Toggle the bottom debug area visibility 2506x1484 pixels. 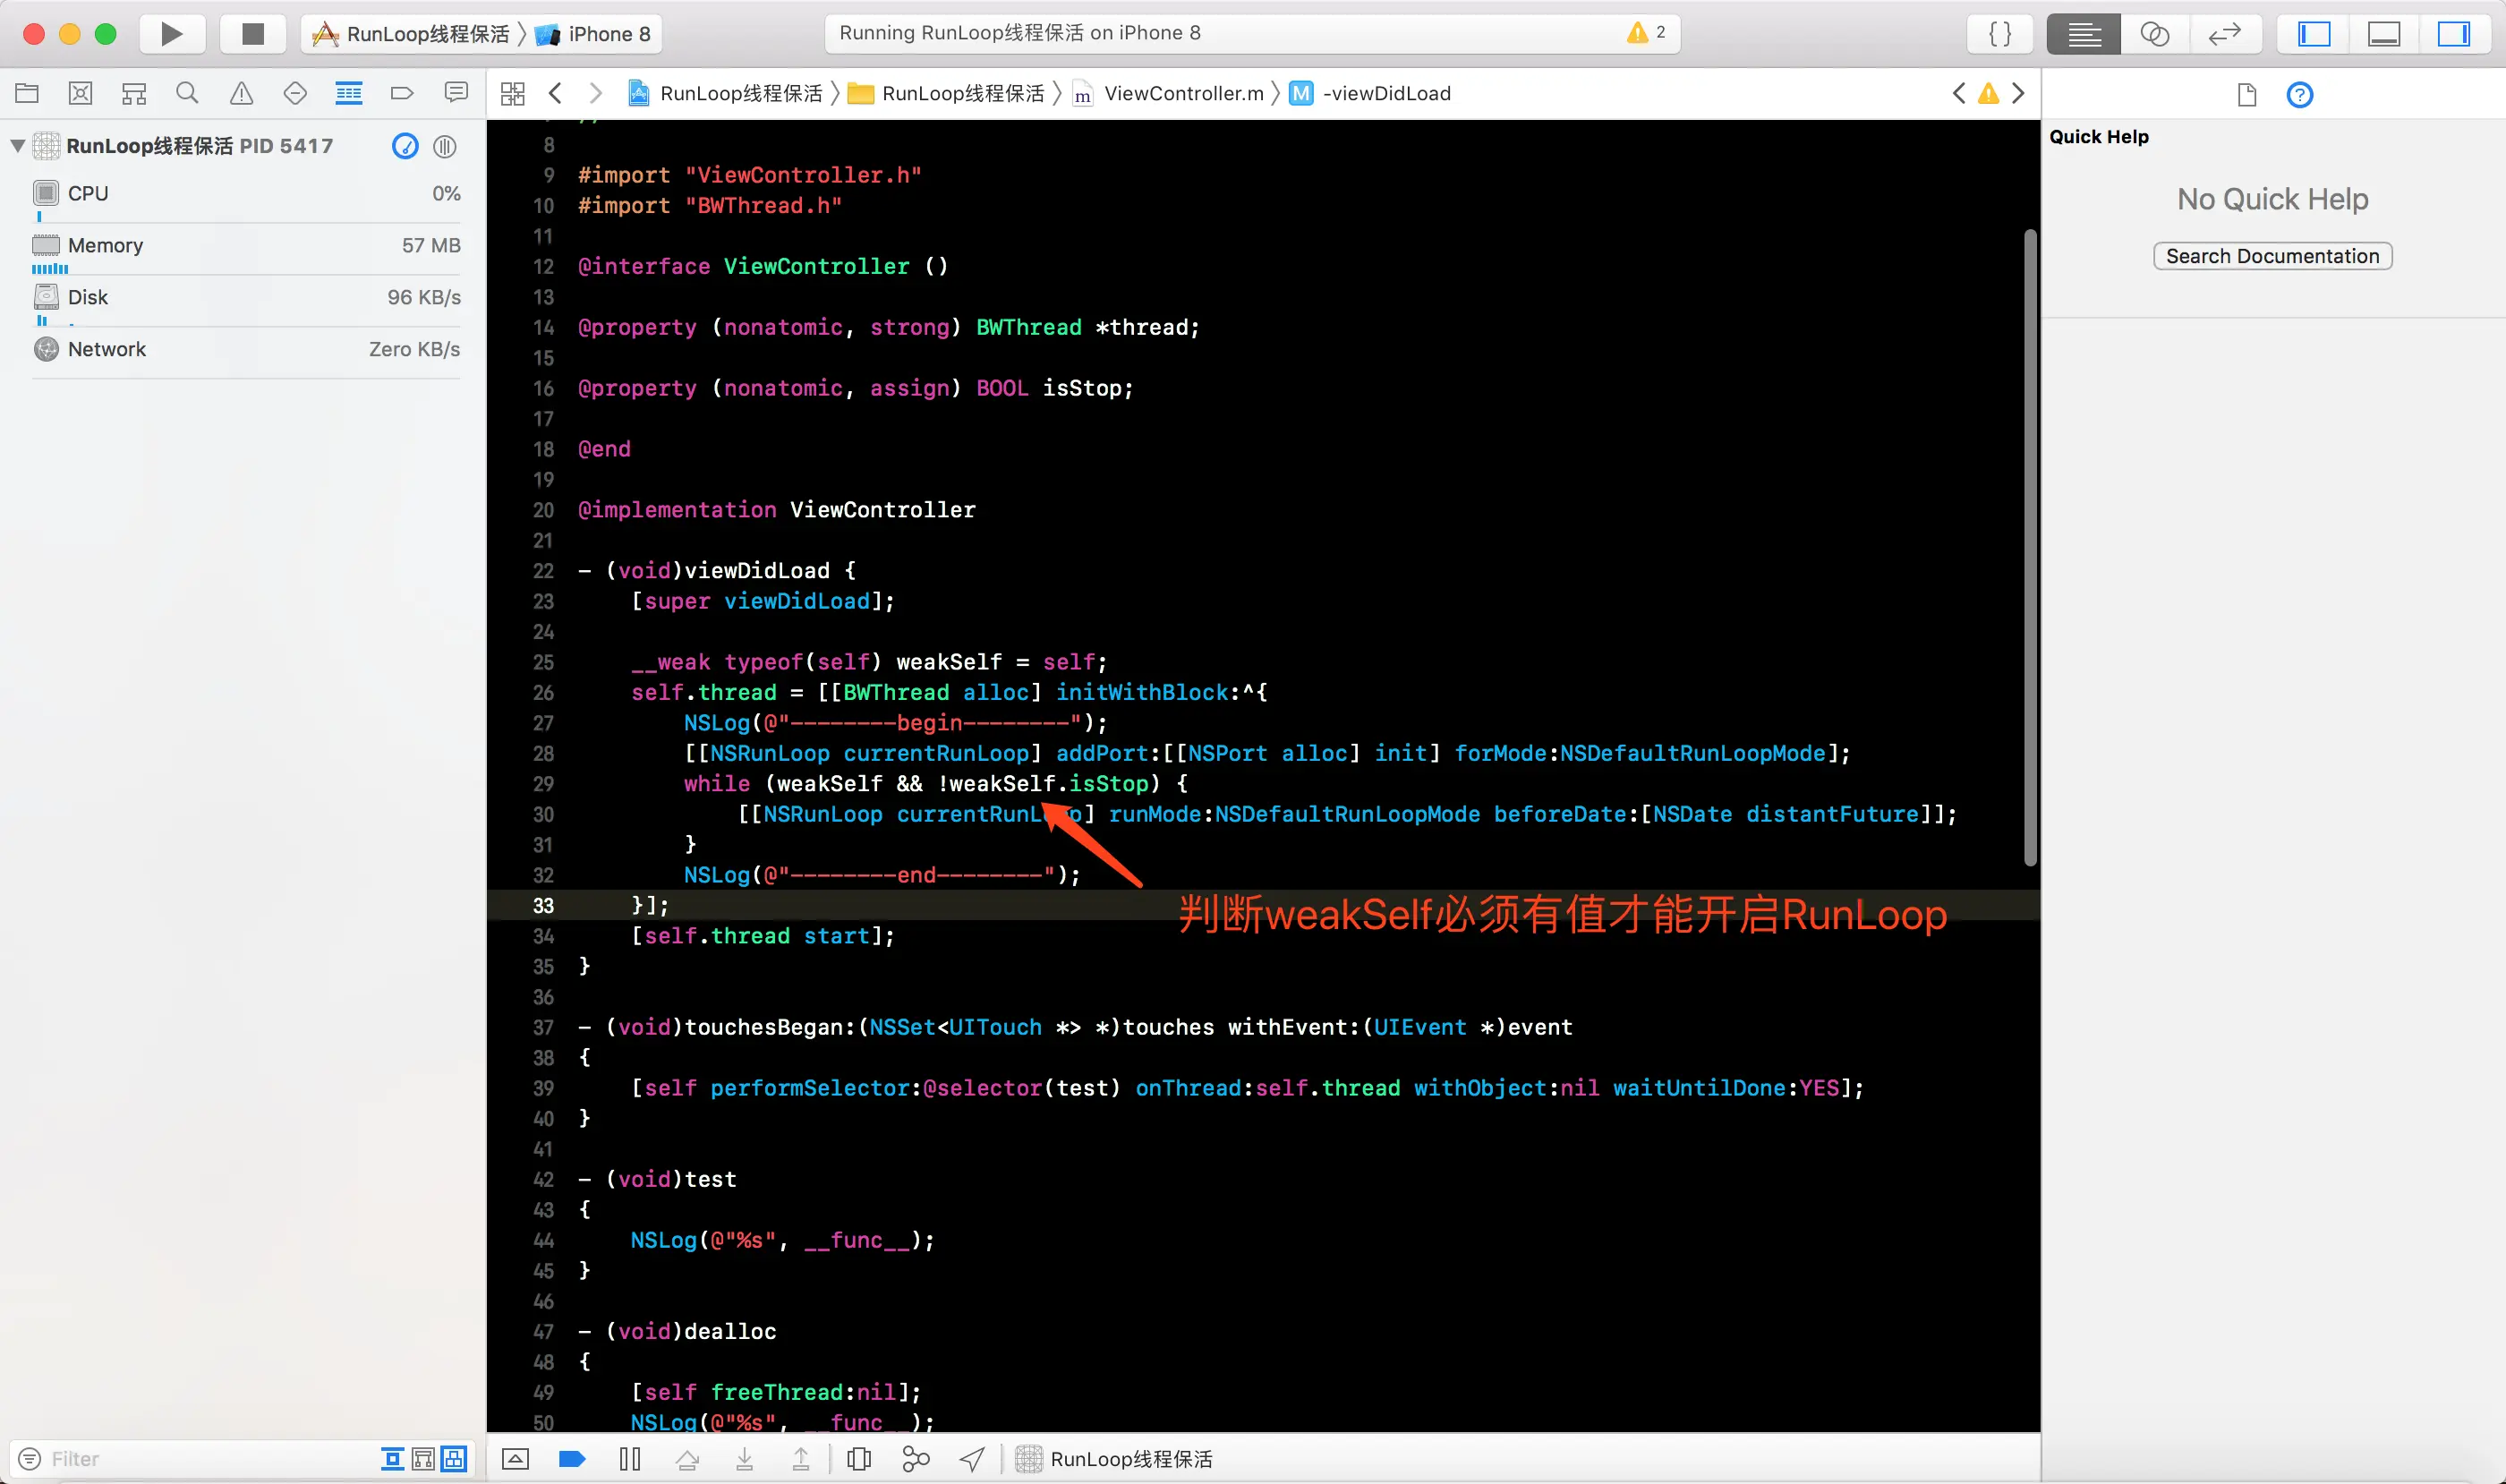point(2384,34)
